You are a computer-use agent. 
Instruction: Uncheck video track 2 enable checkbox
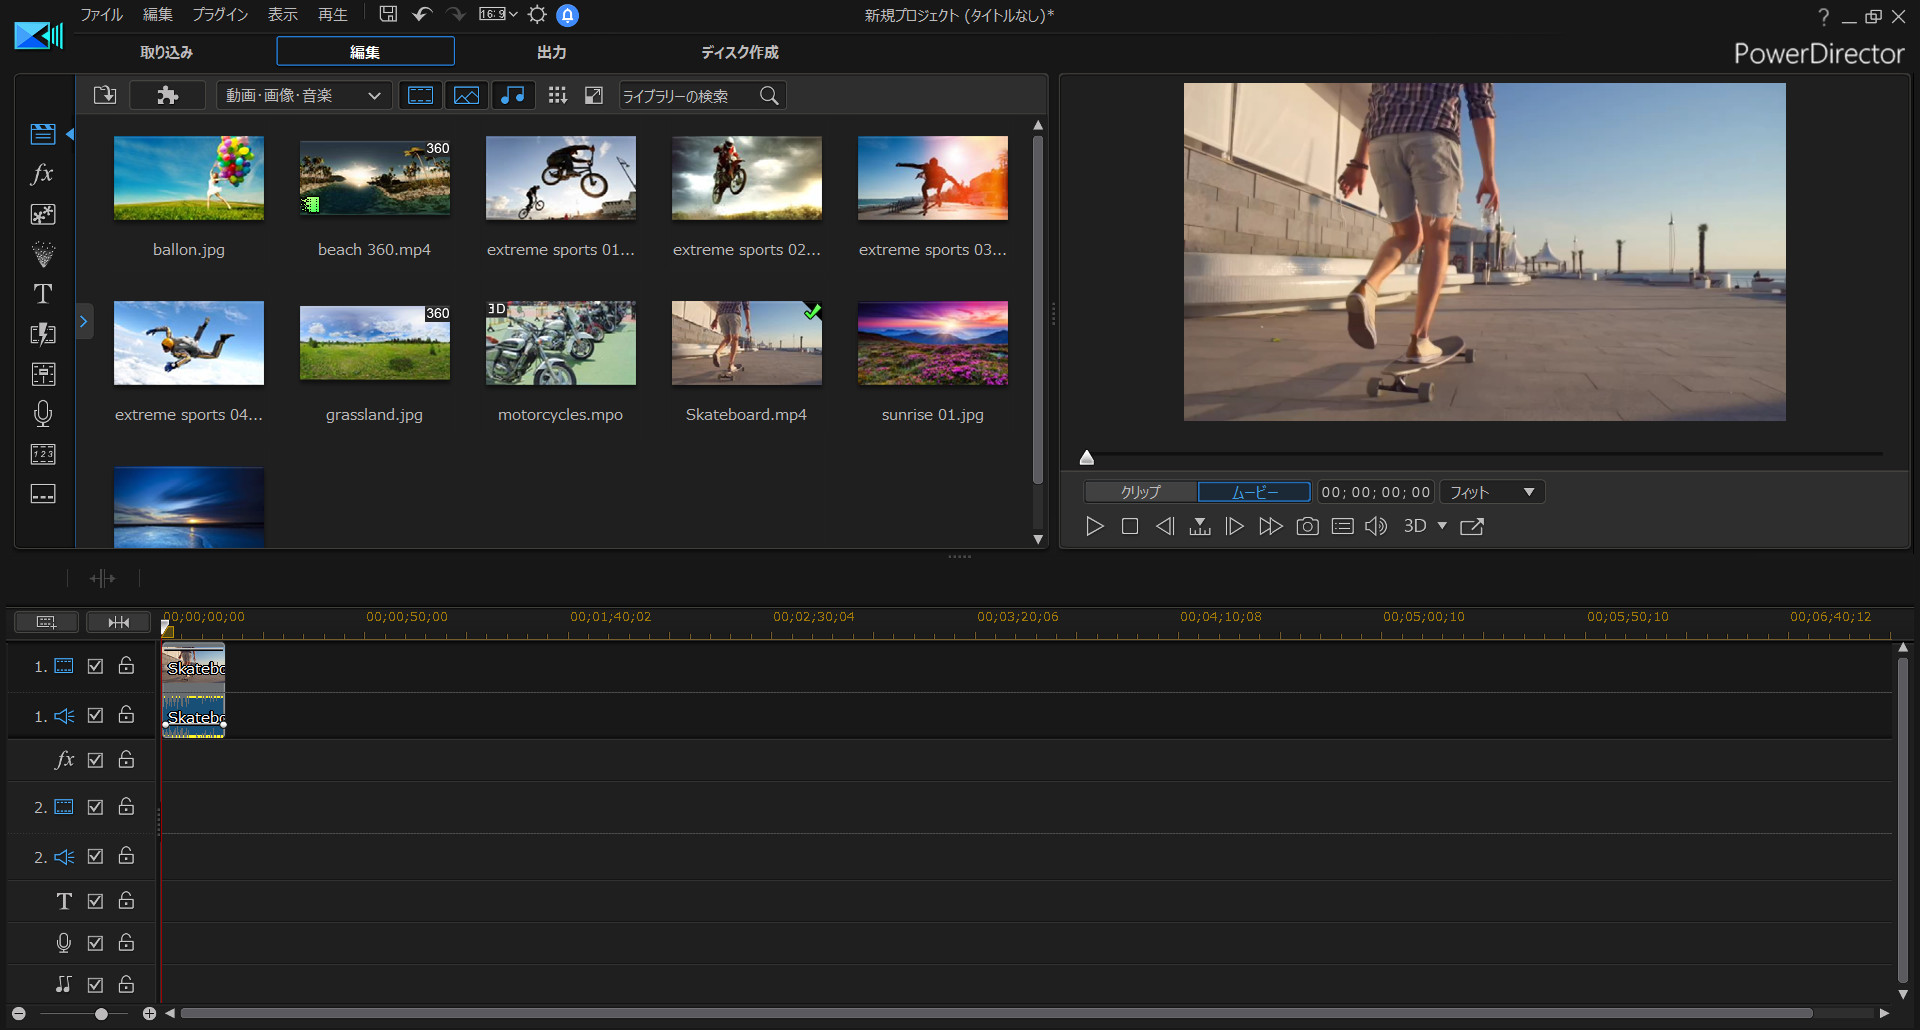point(95,806)
